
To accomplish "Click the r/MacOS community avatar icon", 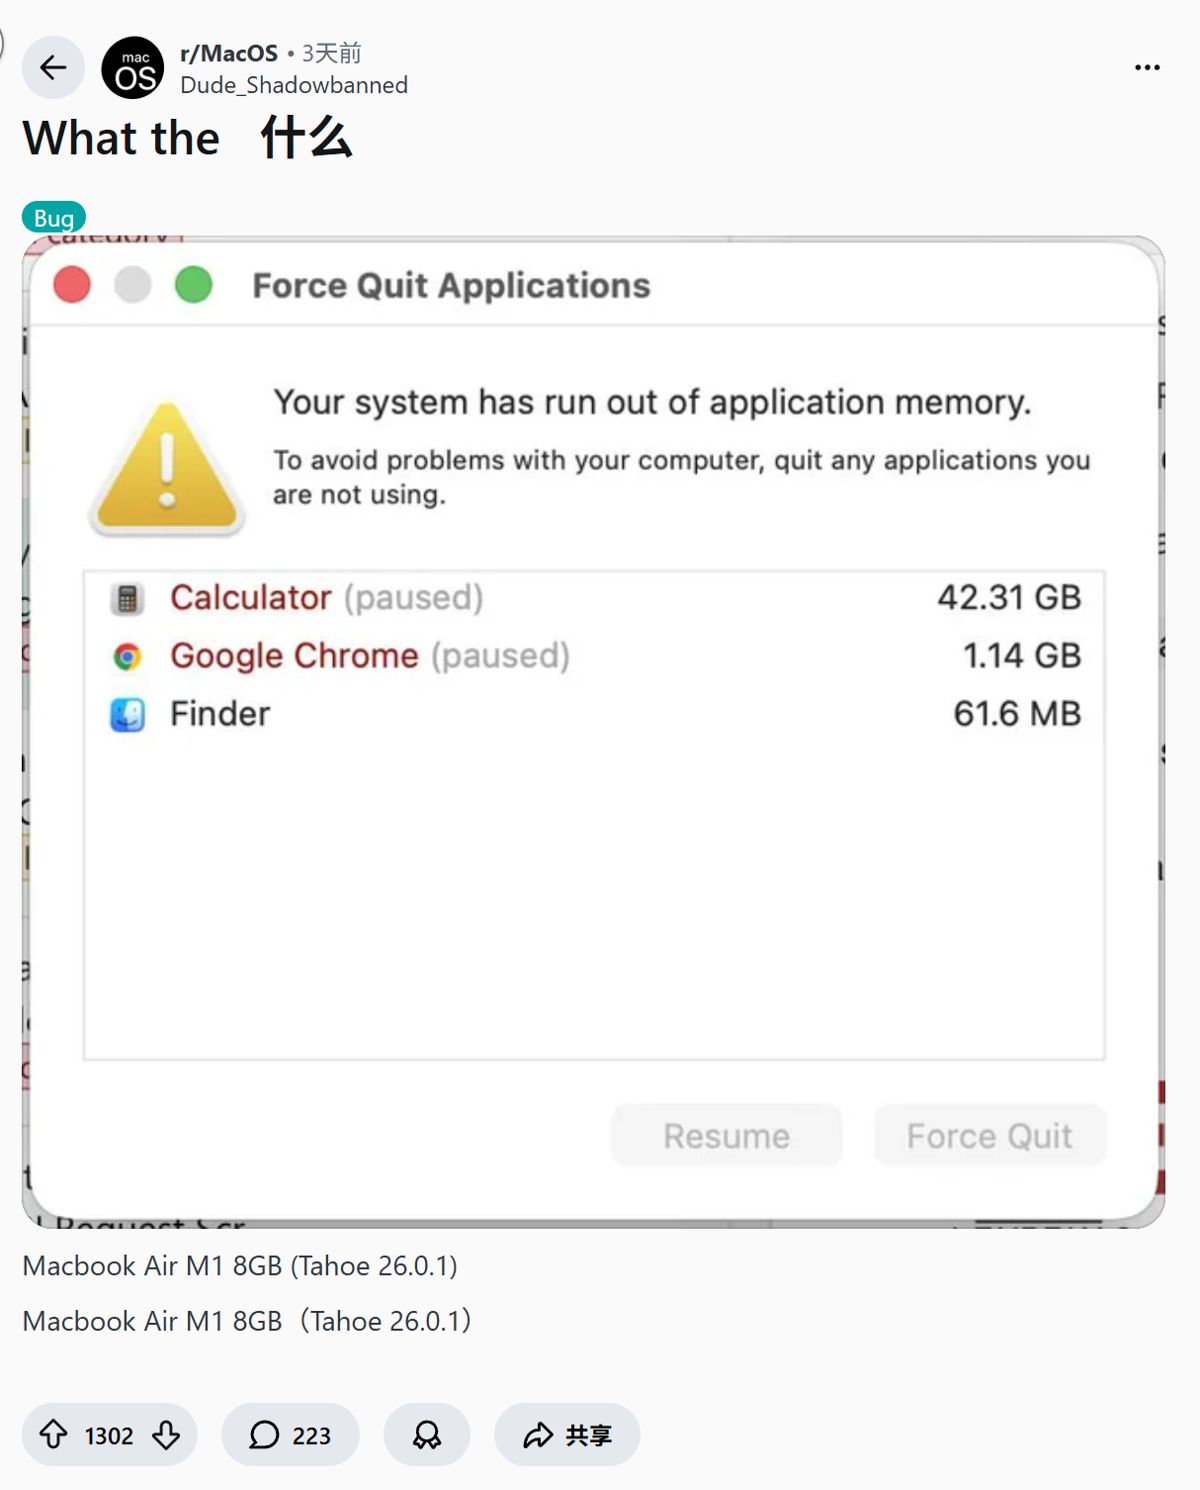I will click(132, 67).
